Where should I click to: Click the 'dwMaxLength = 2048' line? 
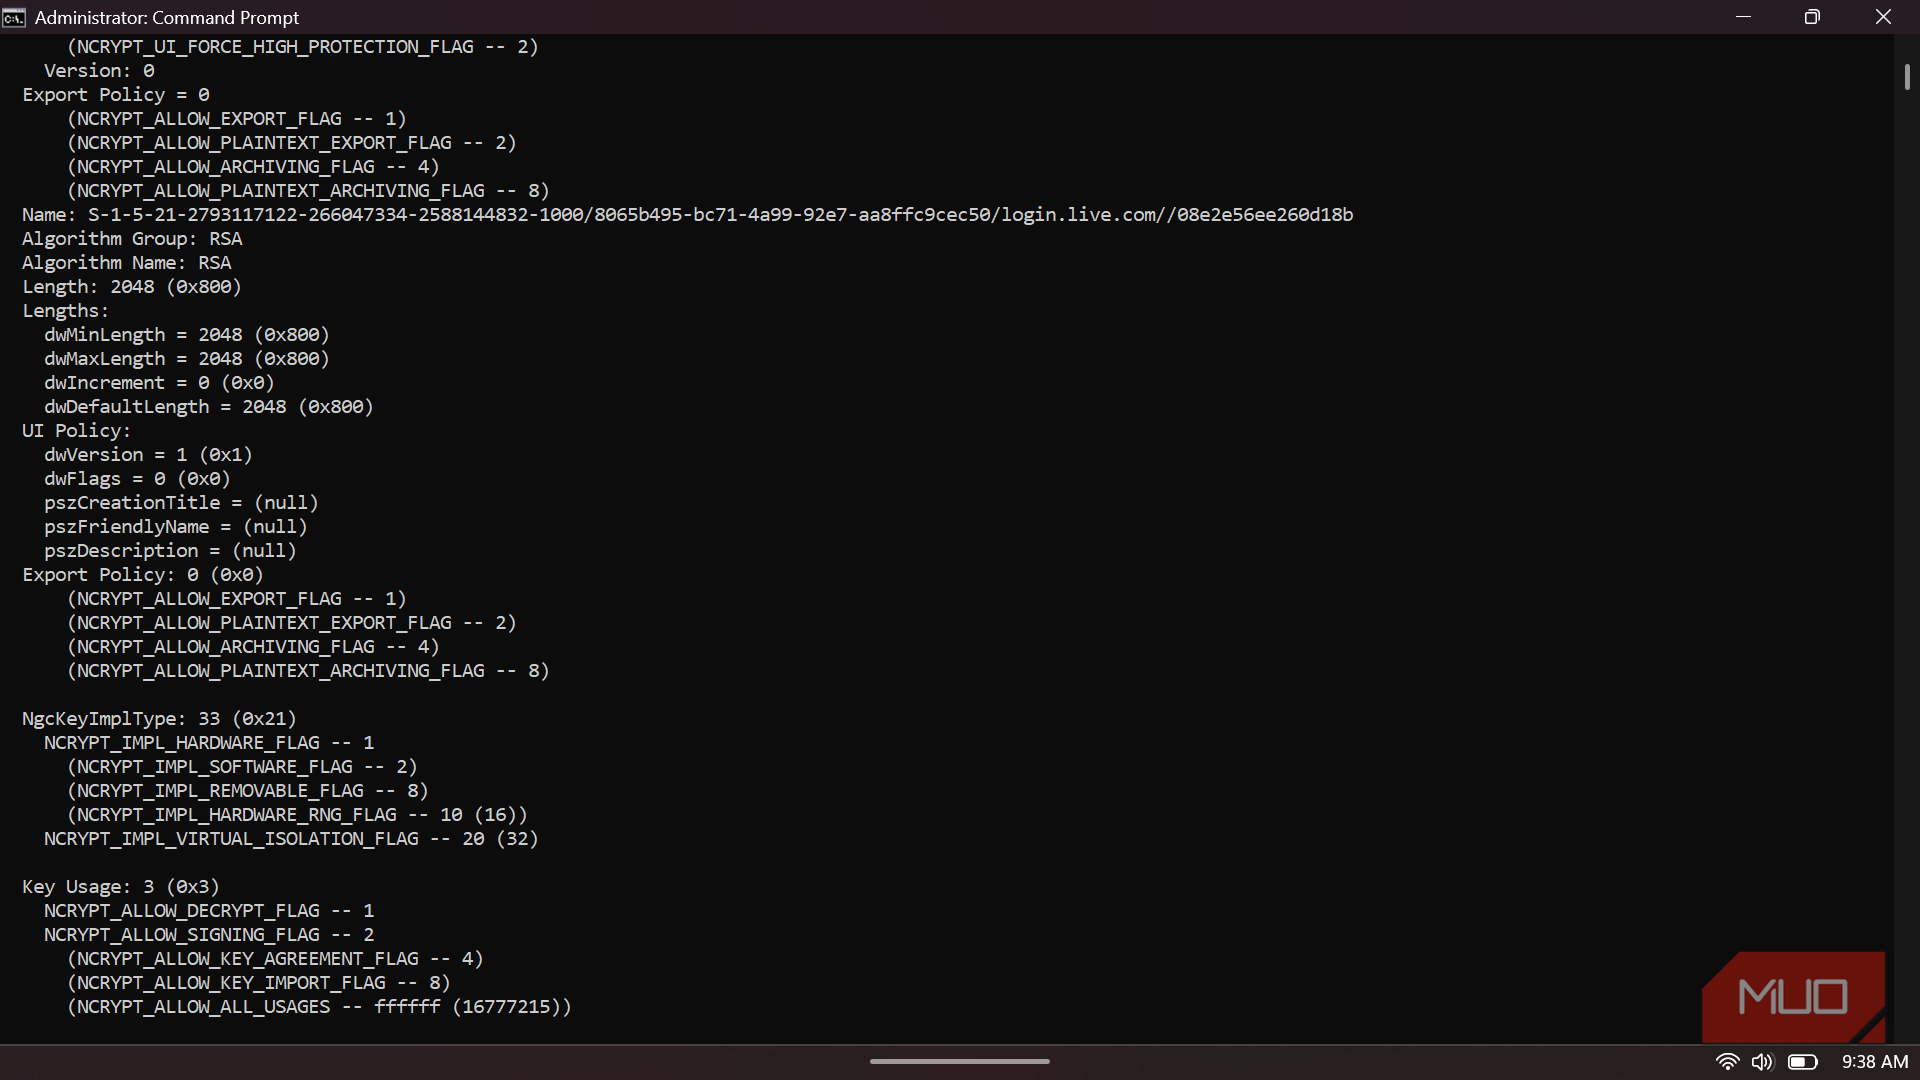click(x=187, y=359)
